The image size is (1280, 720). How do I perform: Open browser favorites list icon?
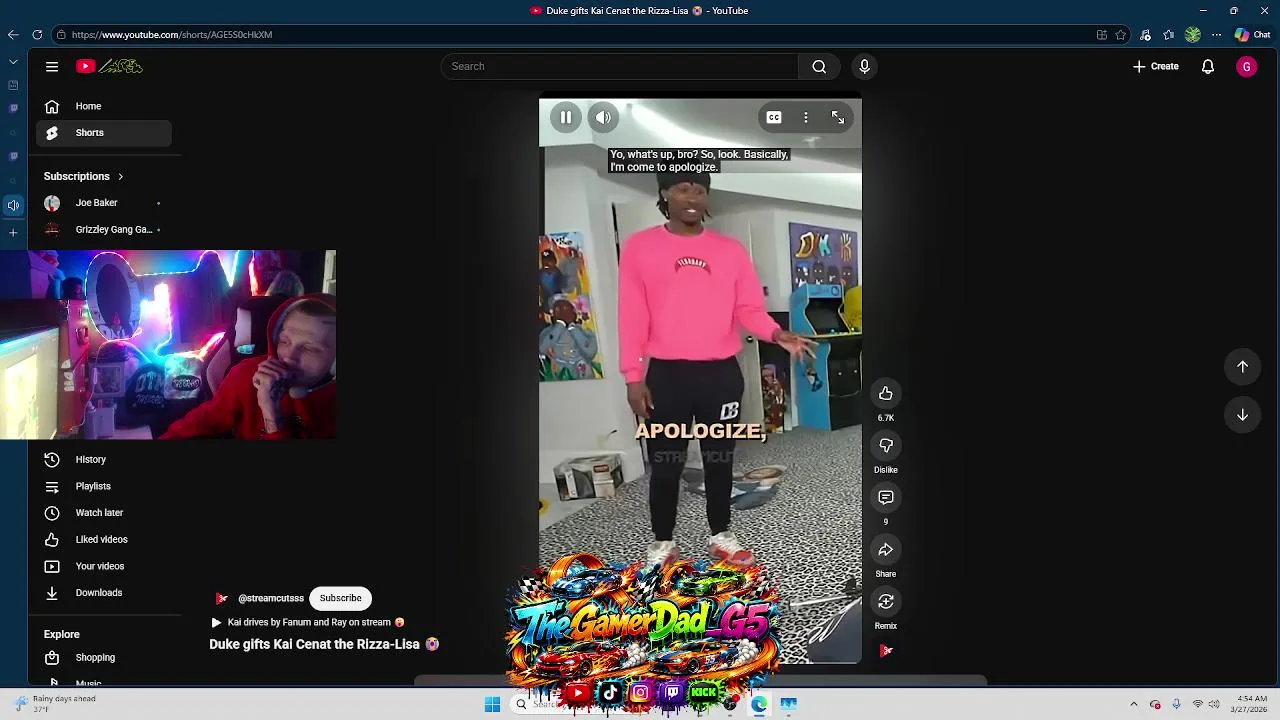(1168, 35)
